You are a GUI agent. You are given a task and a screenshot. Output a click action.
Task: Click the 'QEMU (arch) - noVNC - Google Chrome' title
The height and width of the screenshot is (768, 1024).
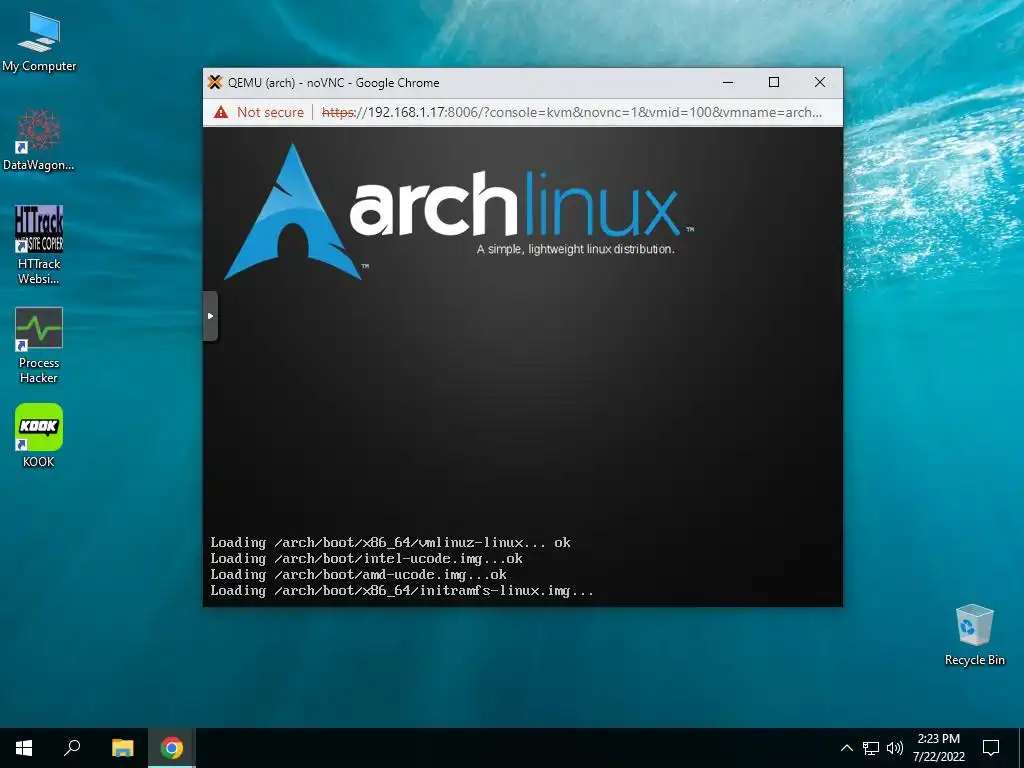click(333, 83)
